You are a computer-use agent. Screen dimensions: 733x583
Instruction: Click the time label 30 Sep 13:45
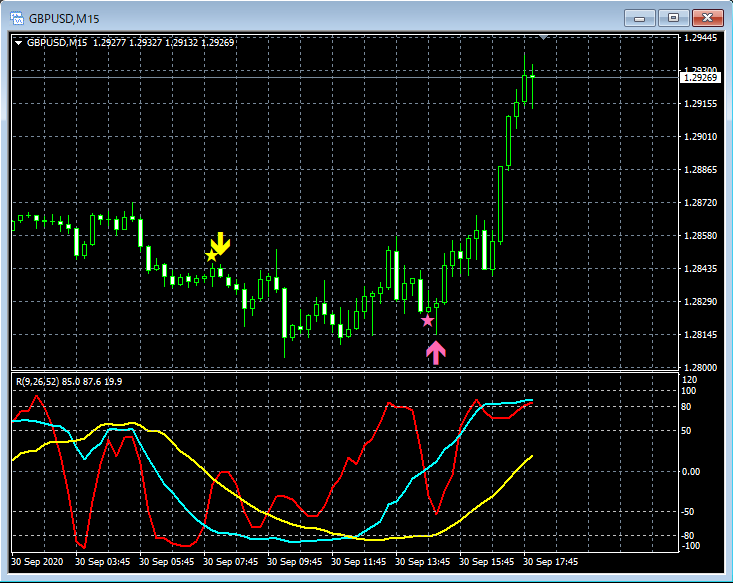[x=423, y=561]
